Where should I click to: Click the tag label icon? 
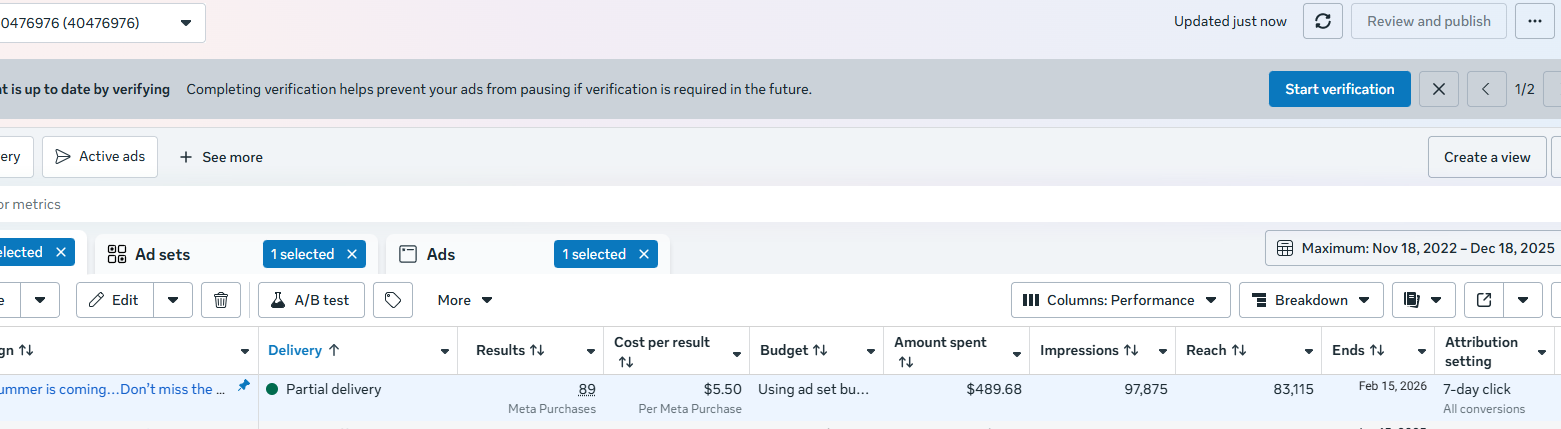tap(393, 300)
